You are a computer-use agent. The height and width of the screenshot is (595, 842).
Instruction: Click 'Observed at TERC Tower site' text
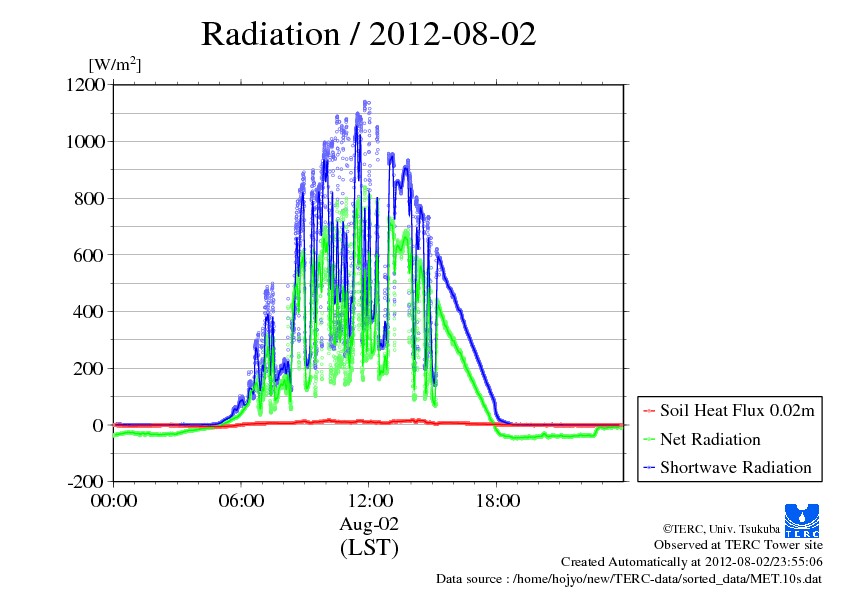738,545
